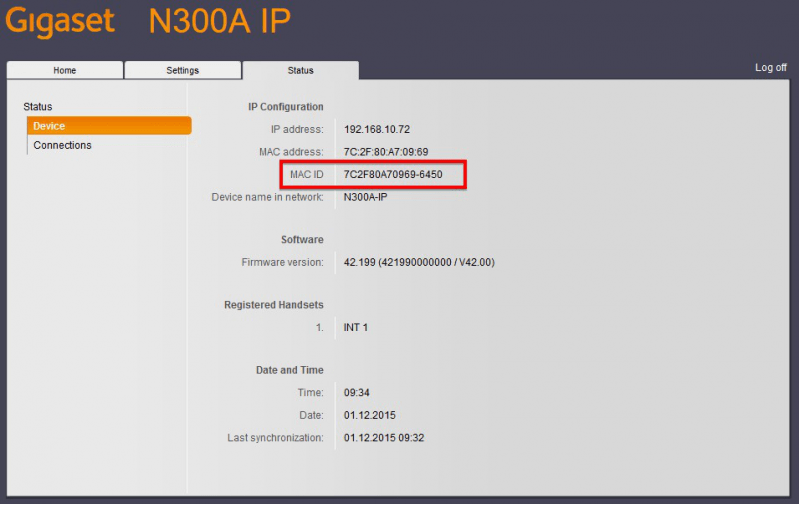The height and width of the screenshot is (505, 799).
Task: Click the IP address value 192.168.10.72
Action: (377, 129)
